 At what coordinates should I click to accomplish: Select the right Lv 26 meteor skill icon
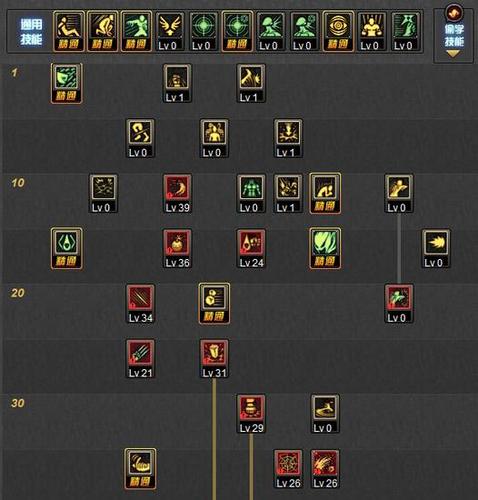coord(325,469)
